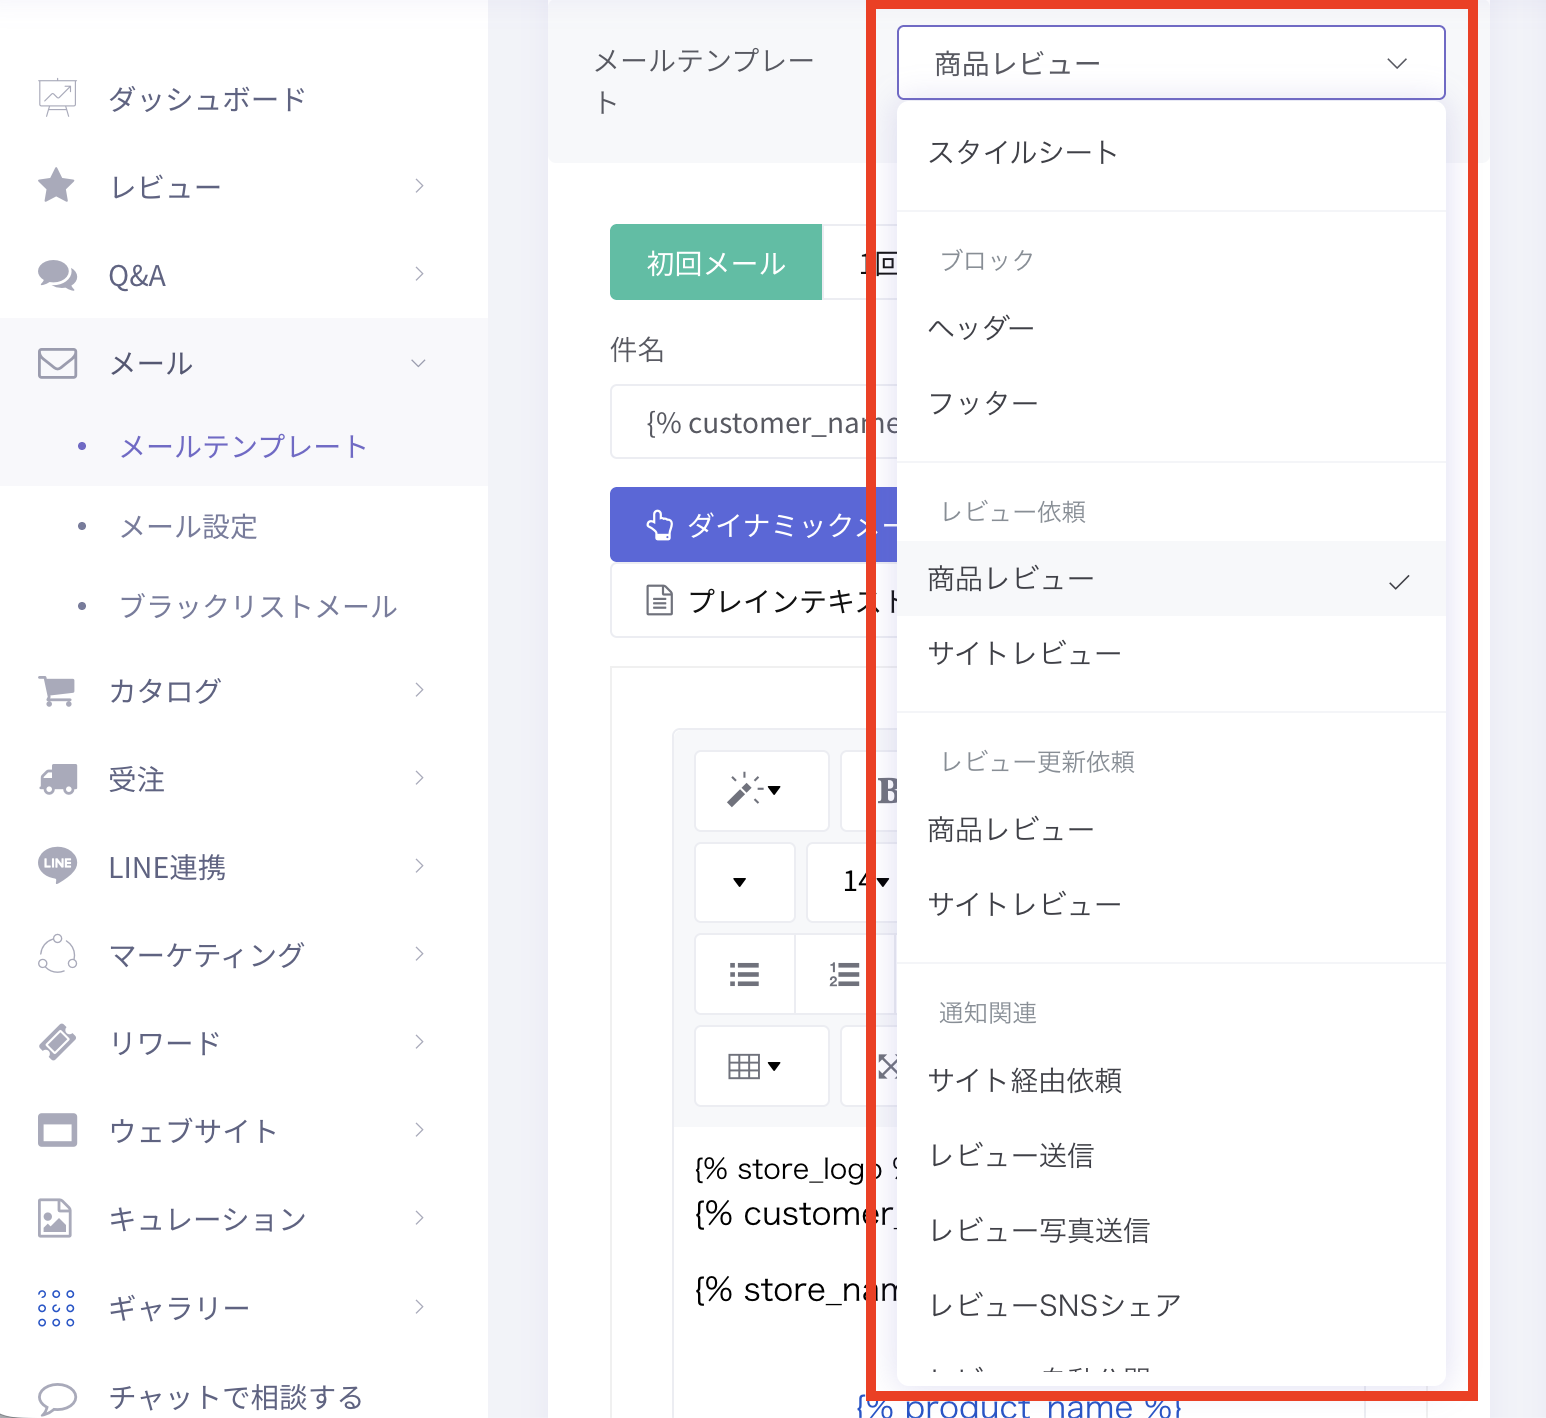Open the メールテンプレート selector showing 商品レビュー
Image resolution: width=1546 pixels, height=1418 pixels.
tap(1170, 63)
